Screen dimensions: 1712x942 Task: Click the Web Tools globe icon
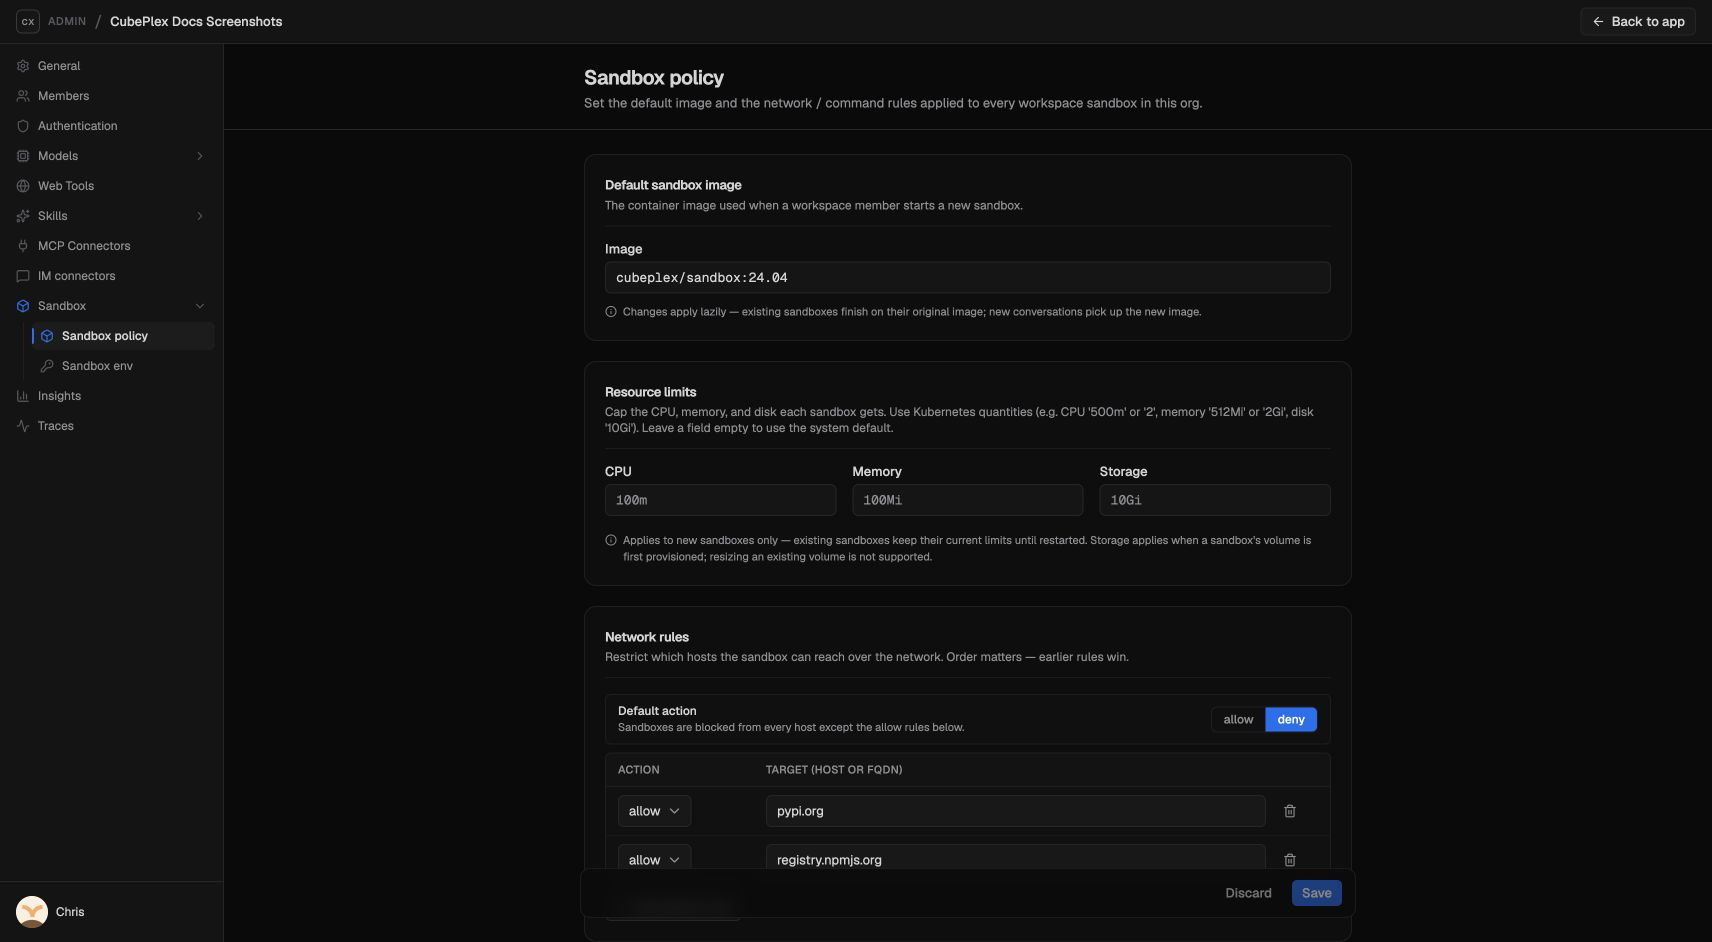tap(23, 186)
